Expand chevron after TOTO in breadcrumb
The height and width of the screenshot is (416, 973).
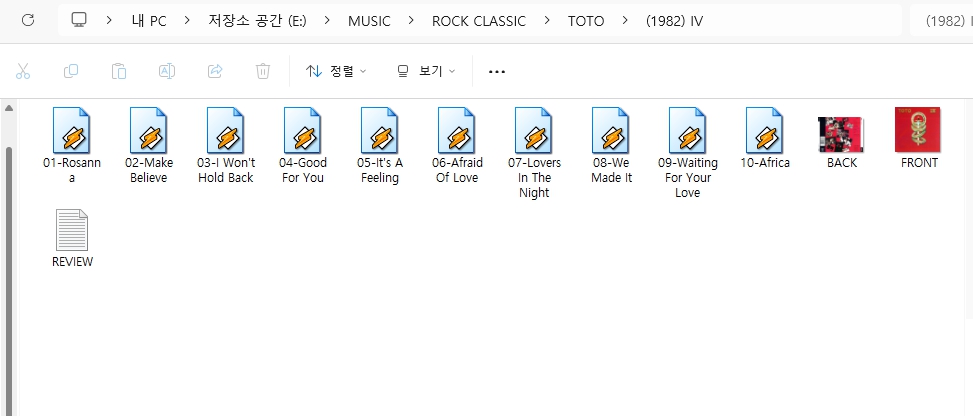pos(625,21)
